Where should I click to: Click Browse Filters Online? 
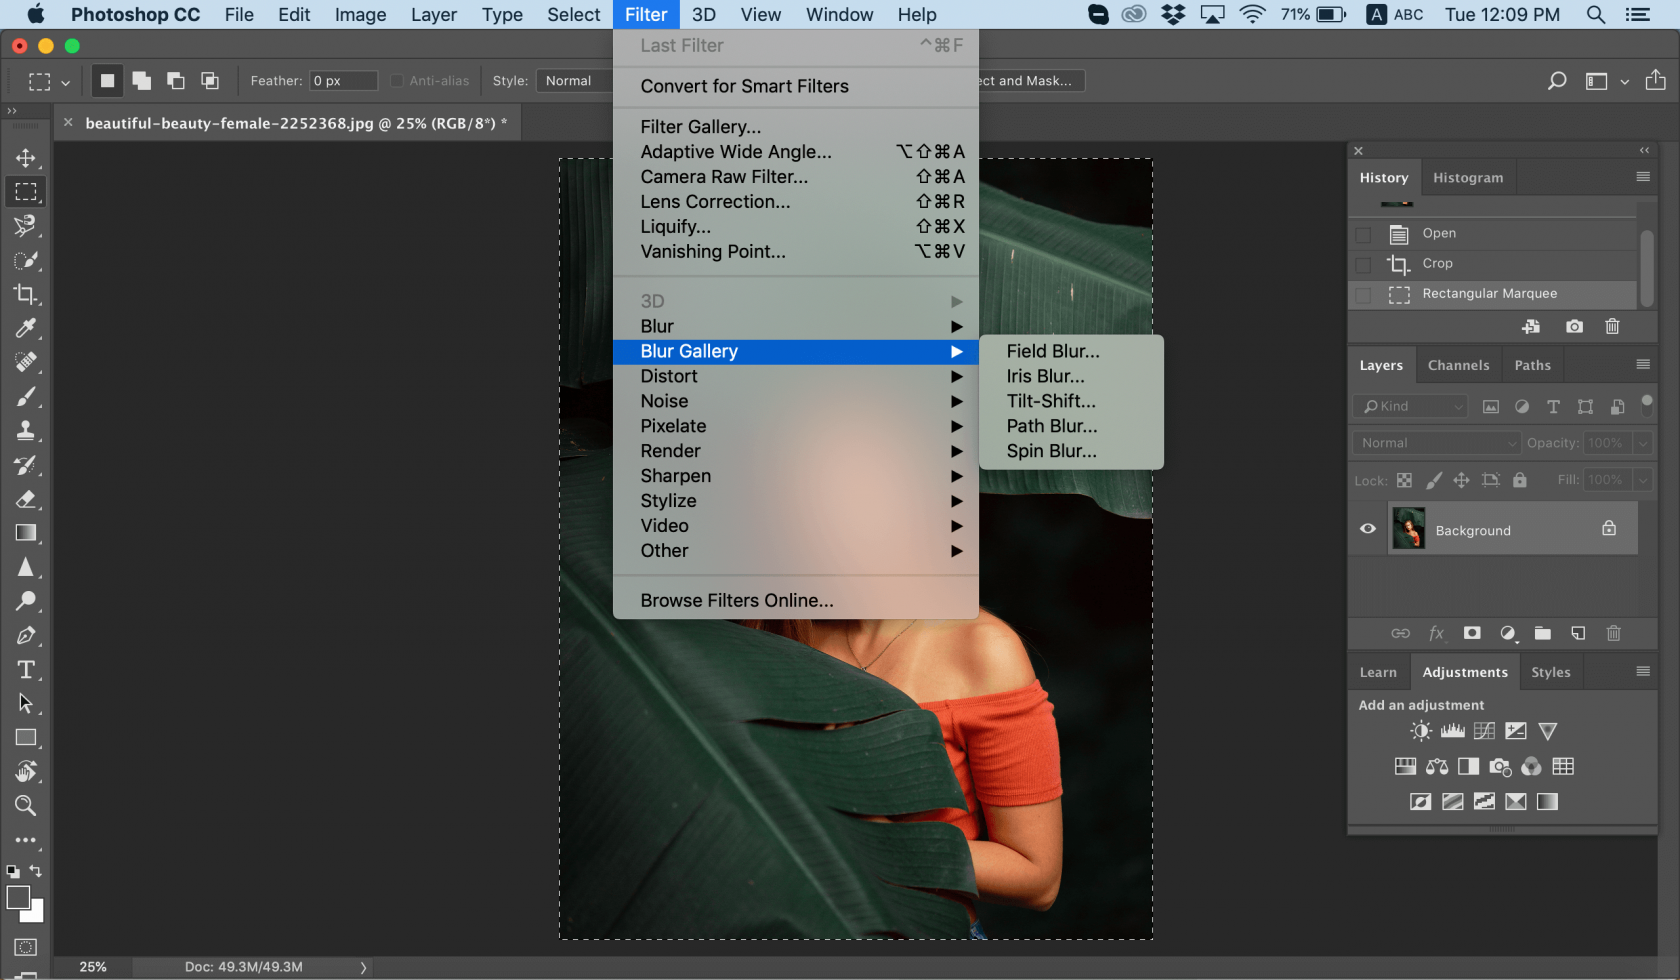click(x=736, y=600)
